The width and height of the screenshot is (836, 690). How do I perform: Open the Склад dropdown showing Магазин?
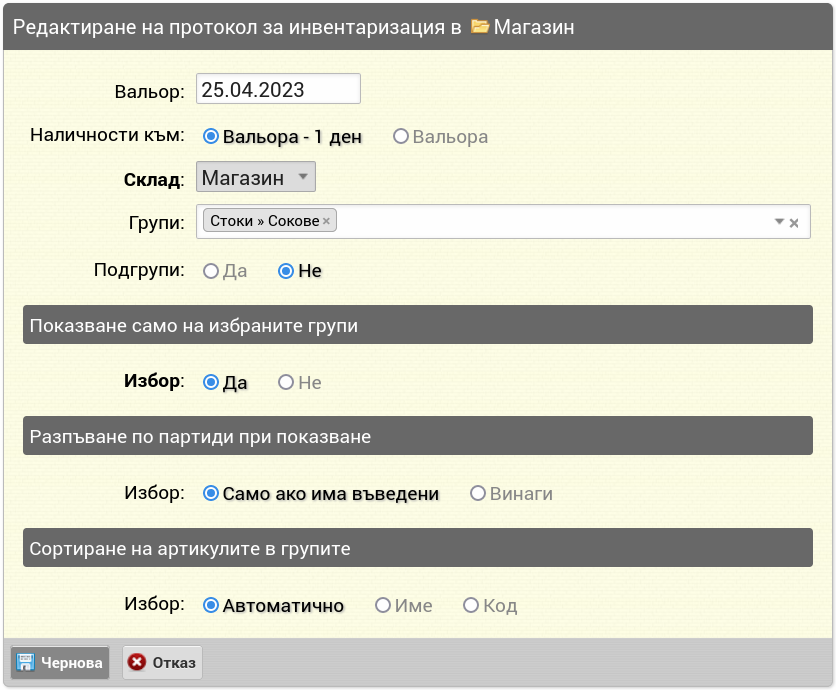coord(256,177)
